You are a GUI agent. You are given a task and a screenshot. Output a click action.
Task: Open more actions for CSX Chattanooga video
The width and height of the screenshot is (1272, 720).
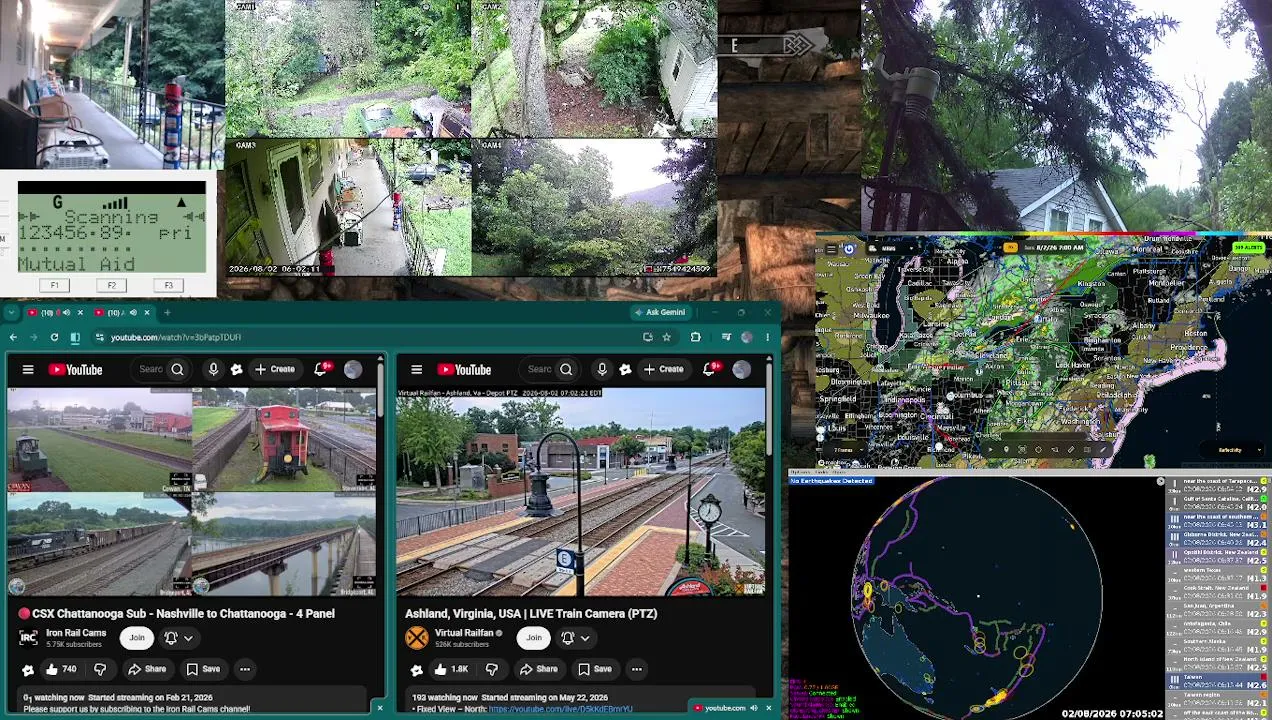(244, 669)
